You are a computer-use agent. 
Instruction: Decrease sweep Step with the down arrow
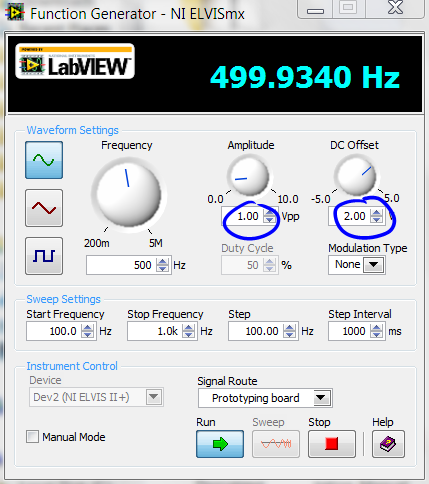tap(289, 335)
